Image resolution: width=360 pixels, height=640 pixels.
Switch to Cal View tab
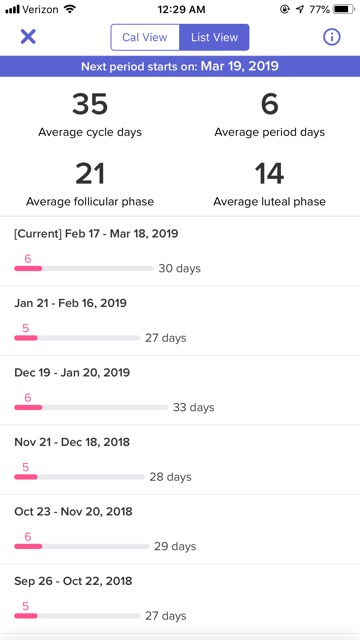pyautogui.click(x=145, y=37)
